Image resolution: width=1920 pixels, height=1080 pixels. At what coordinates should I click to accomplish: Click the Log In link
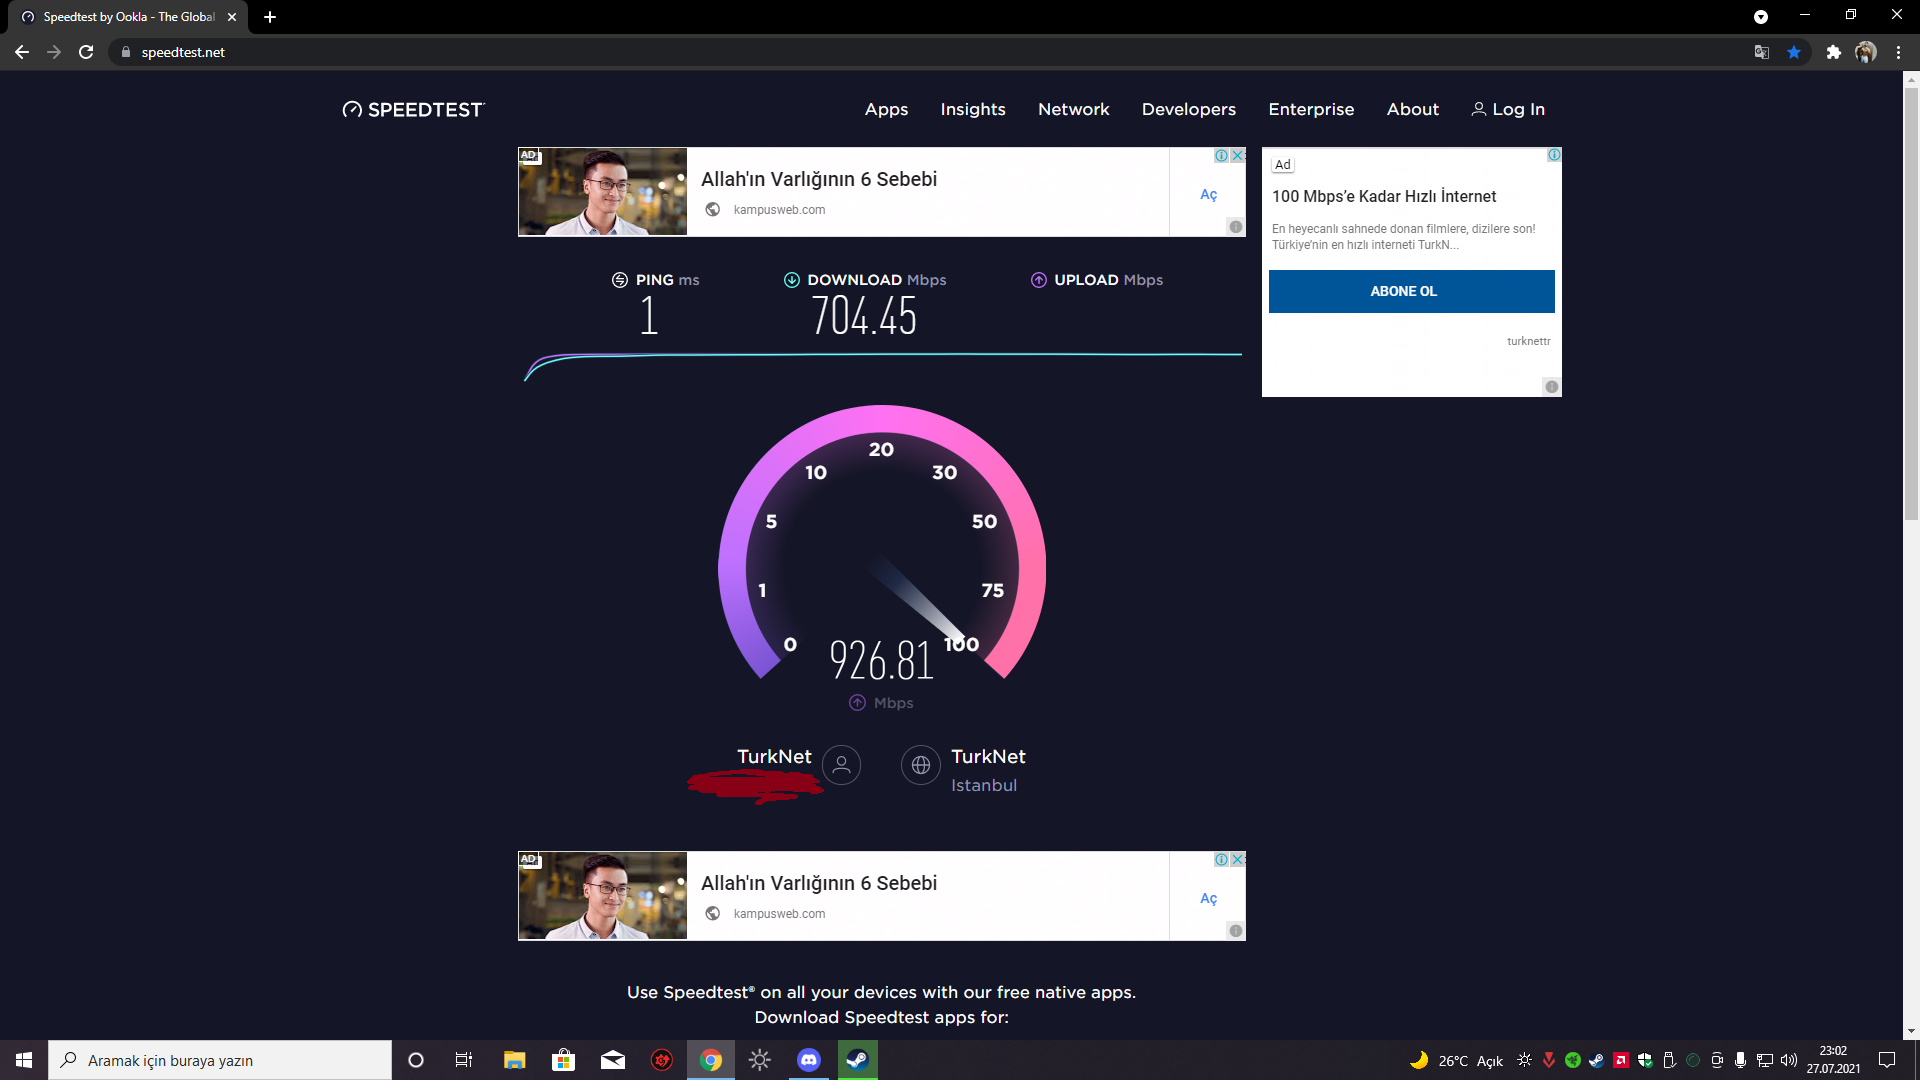click(1508, 109)
